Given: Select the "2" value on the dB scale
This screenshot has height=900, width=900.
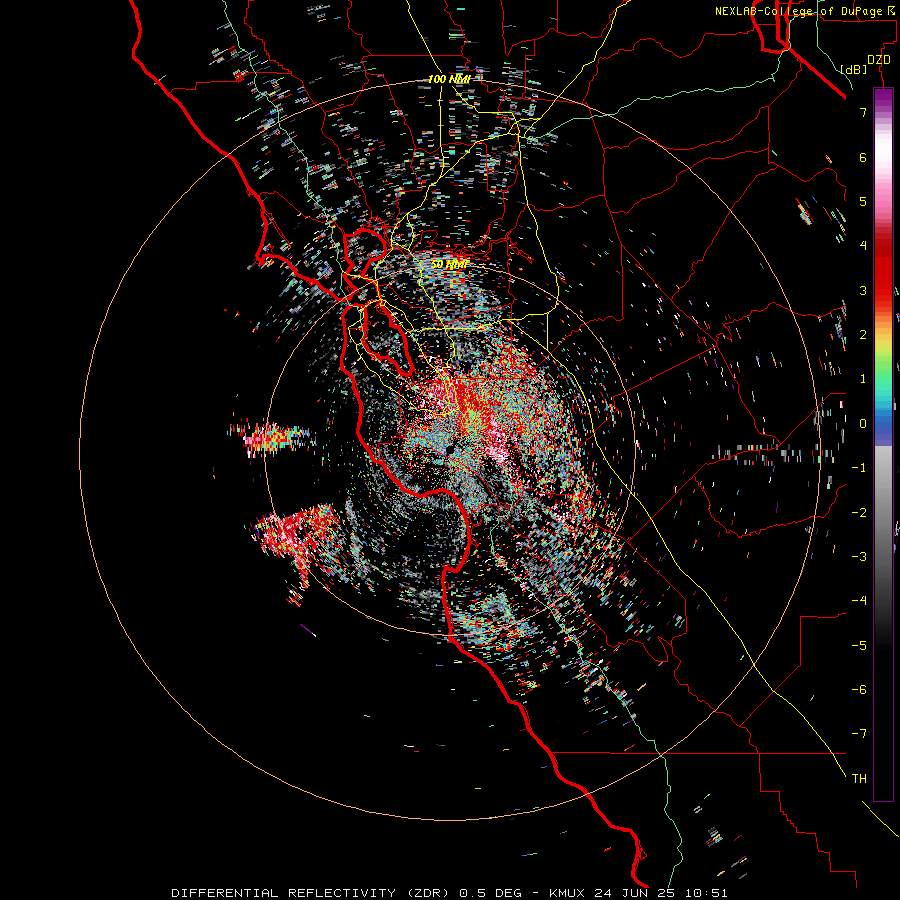Looking at the screenshot, I should (863, 335).
